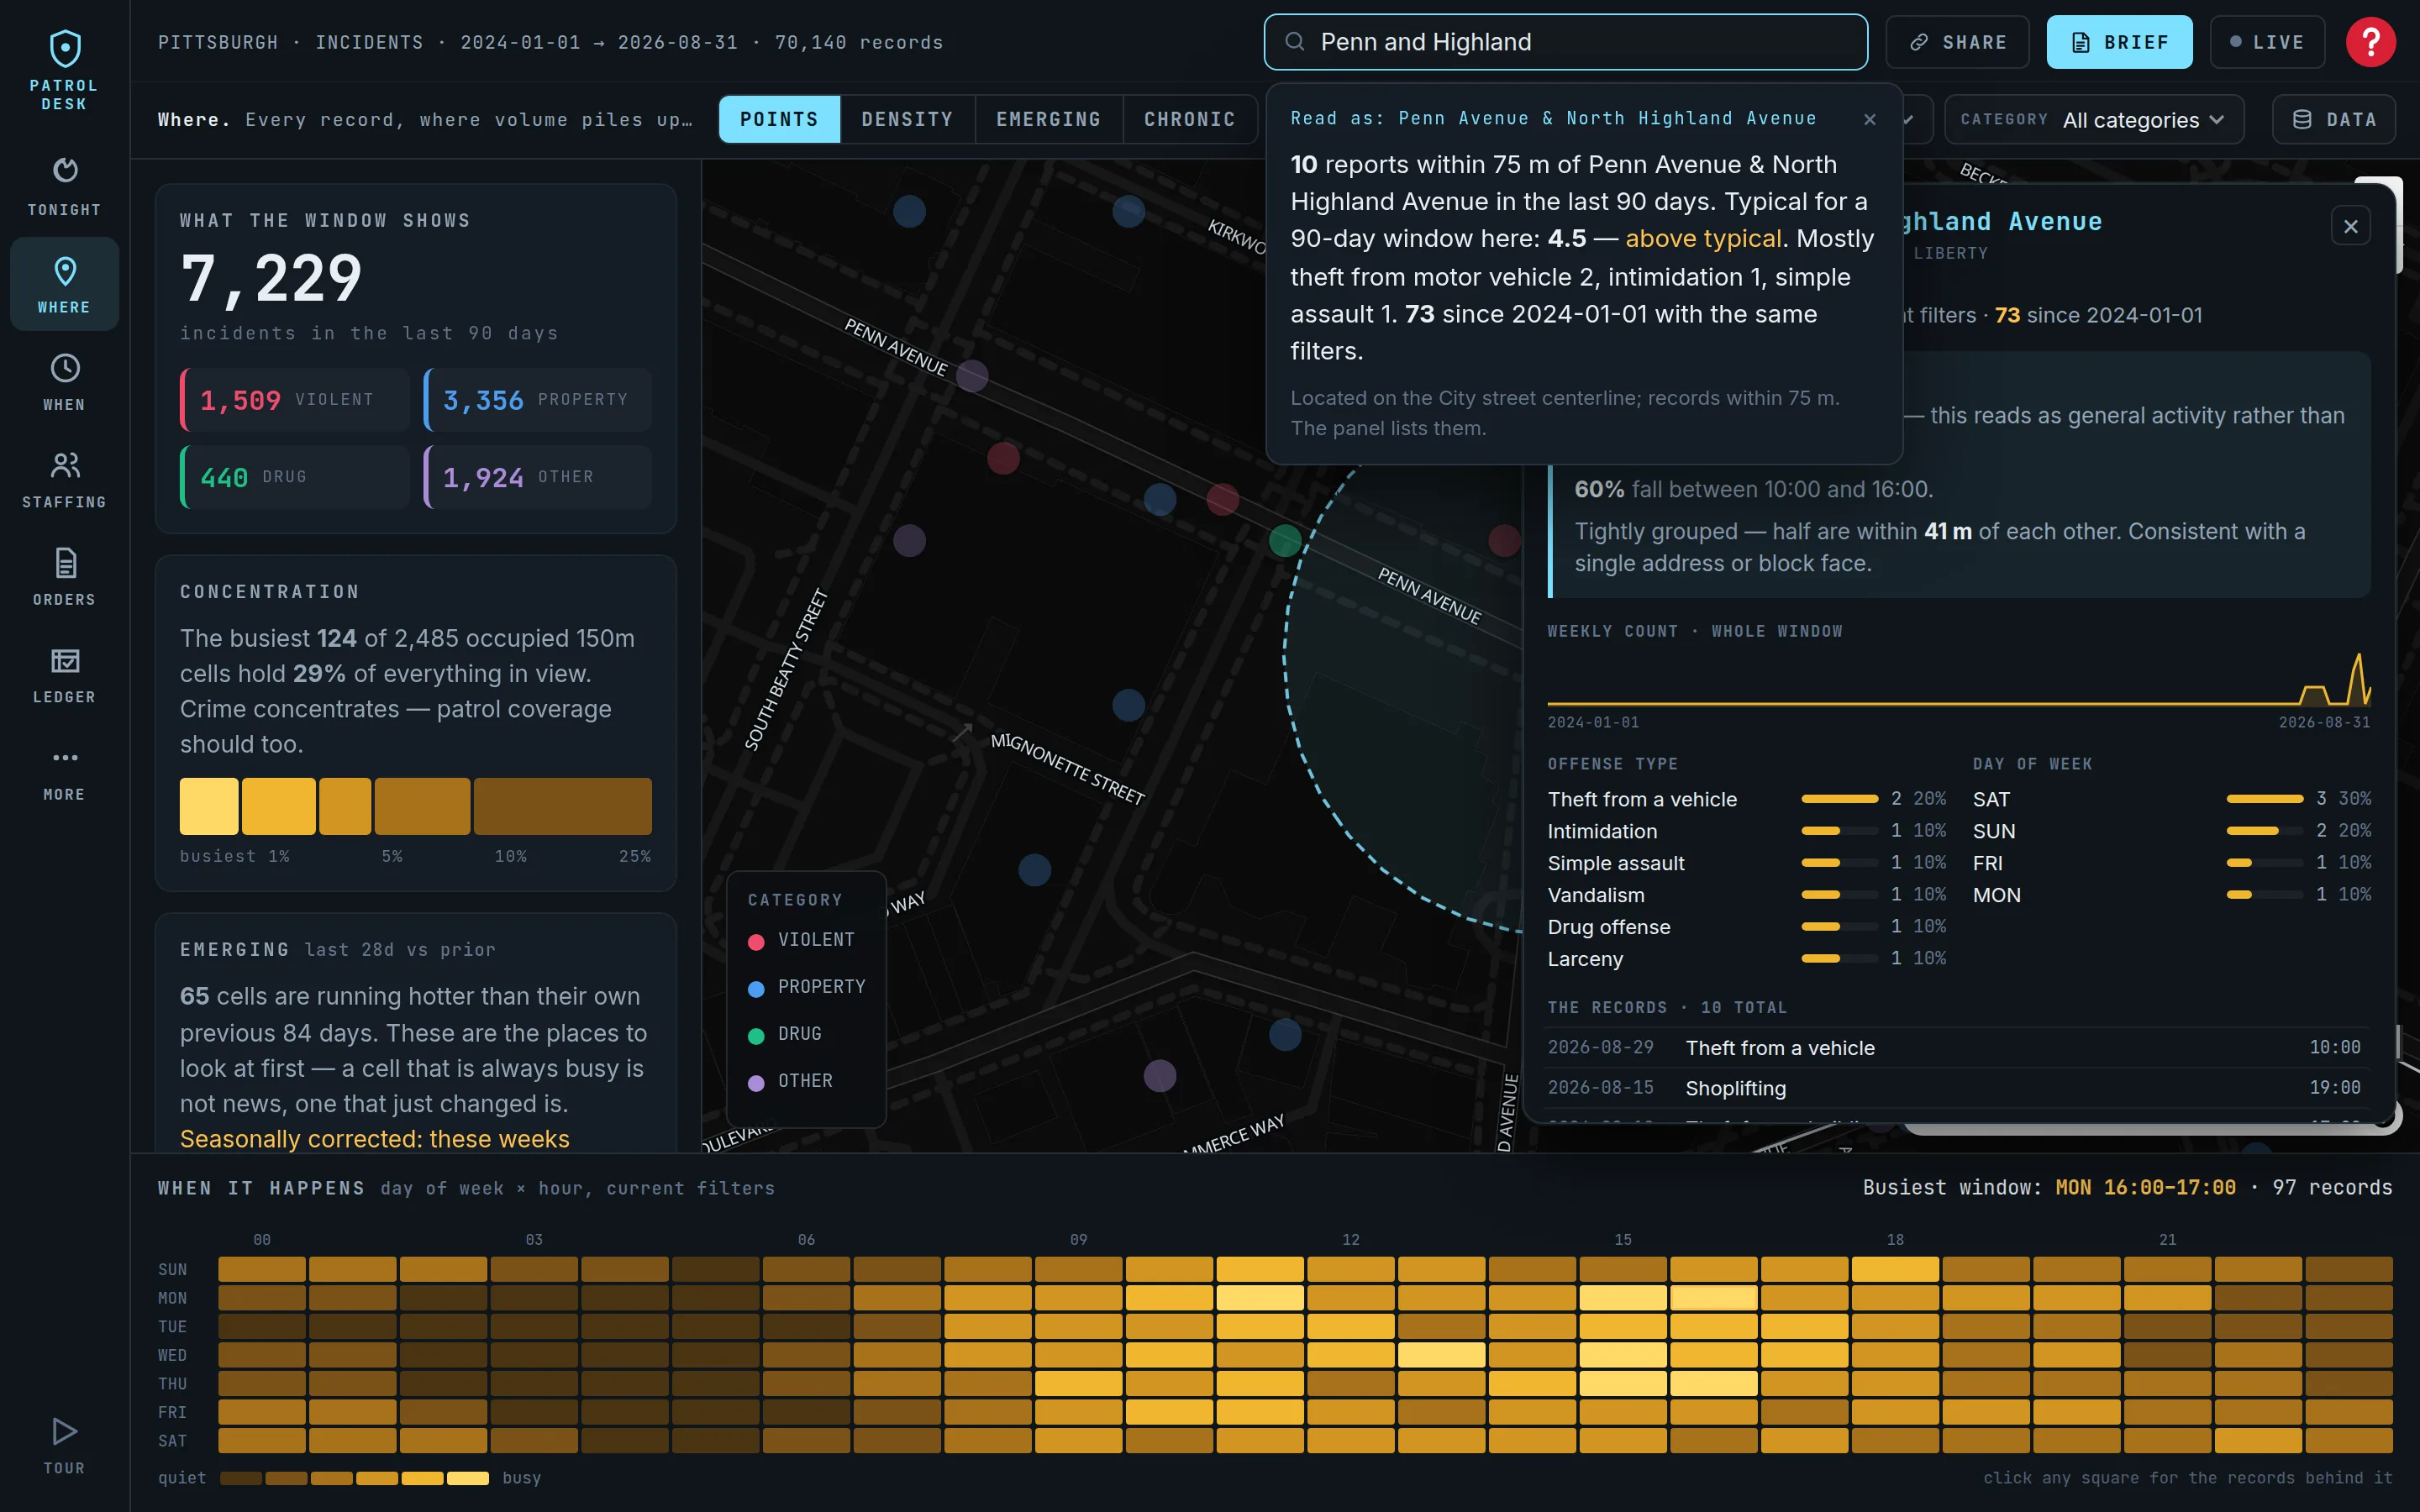Open the Brief report button
Screen dimensions: 2420x1512
coord(2119,42)
